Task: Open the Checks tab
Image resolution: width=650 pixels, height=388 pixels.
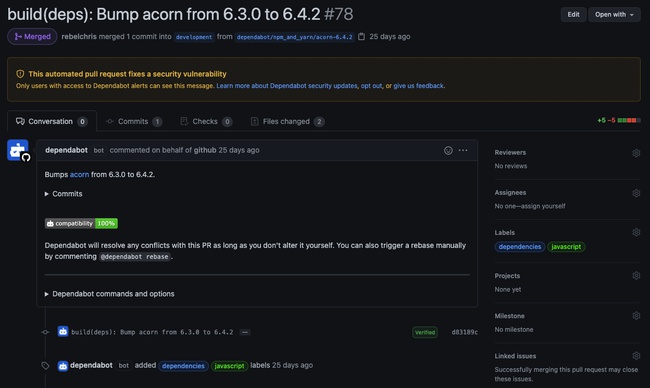Action: (x=206, y=121)
